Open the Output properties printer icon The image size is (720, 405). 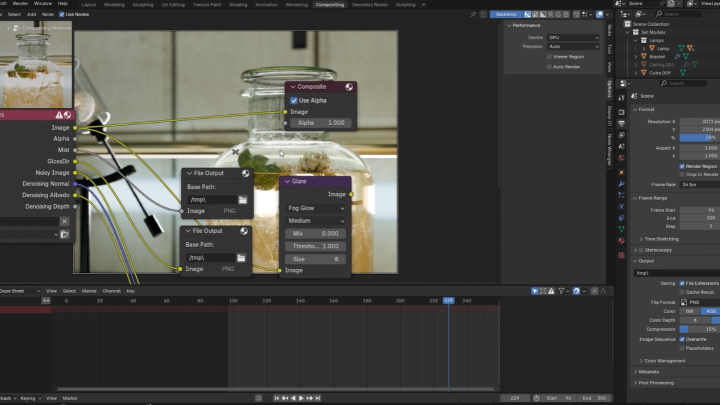621,124
